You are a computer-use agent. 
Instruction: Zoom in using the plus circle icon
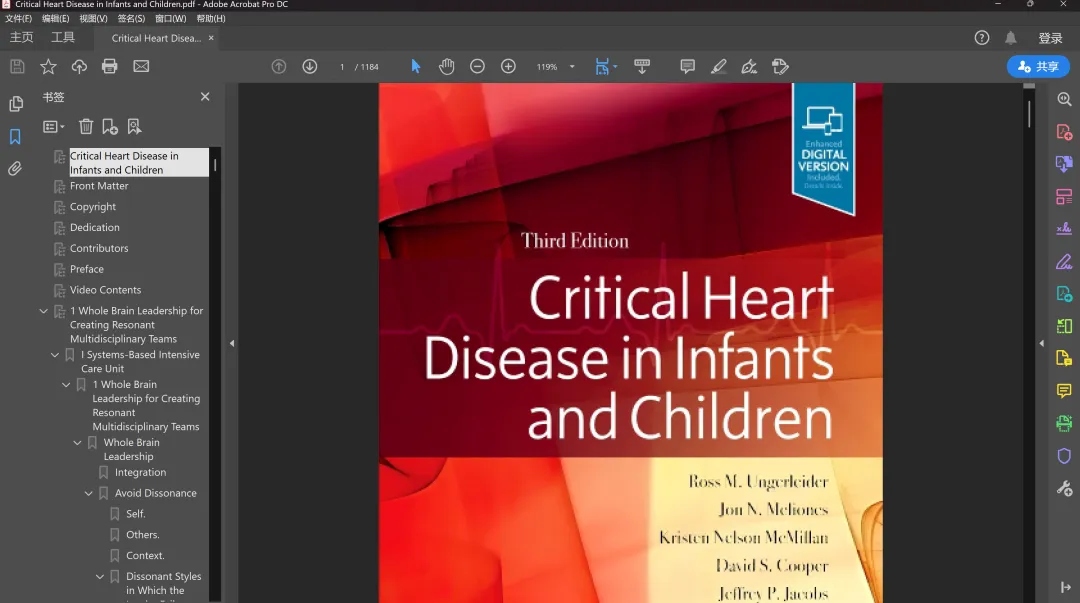[x=508, y=66]
